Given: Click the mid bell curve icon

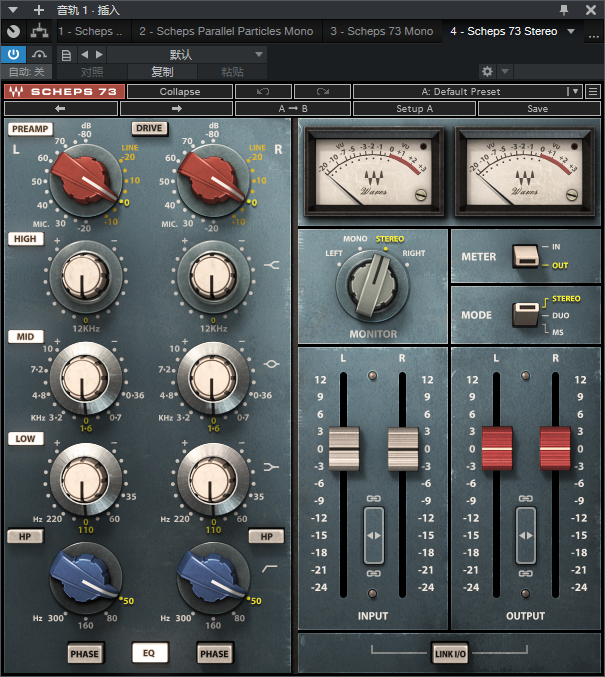Looking at the screenshot, I should [x=272, y=364].
